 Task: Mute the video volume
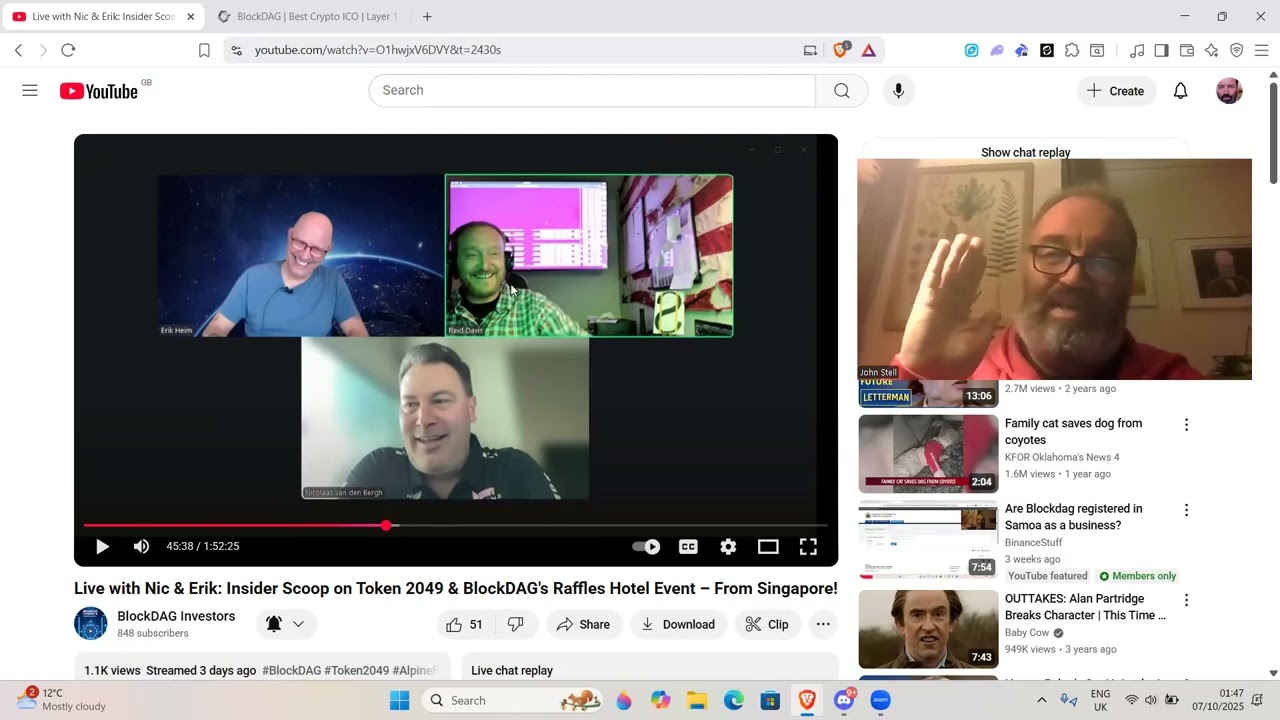(x=142, y=546)
